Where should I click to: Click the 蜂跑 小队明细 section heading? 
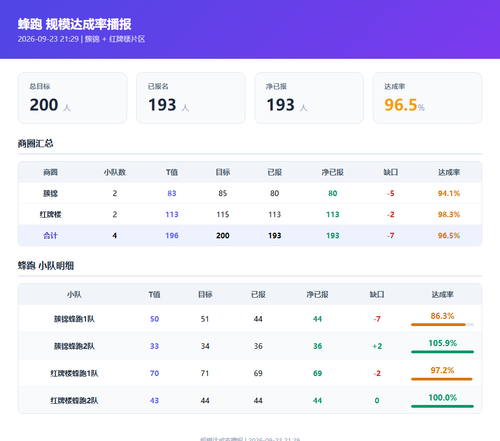pyautogui.click(x=46, y=266)
